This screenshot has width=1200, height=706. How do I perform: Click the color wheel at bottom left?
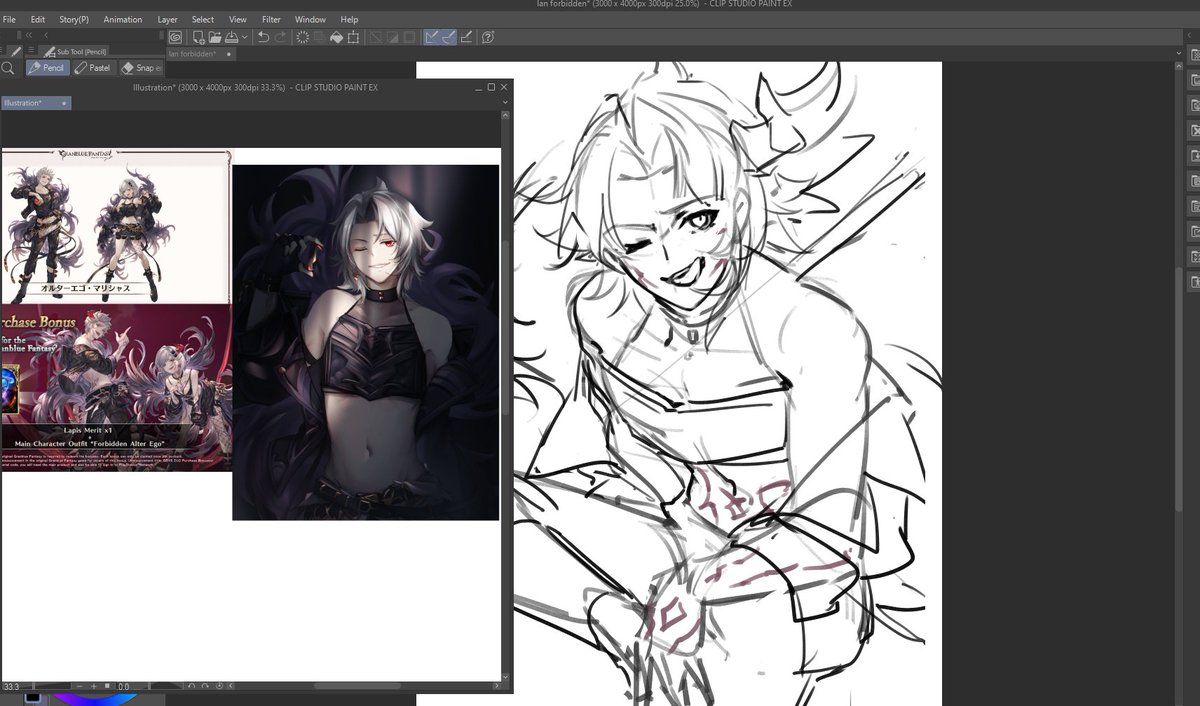pyautogui.click(x=95, y=698)
